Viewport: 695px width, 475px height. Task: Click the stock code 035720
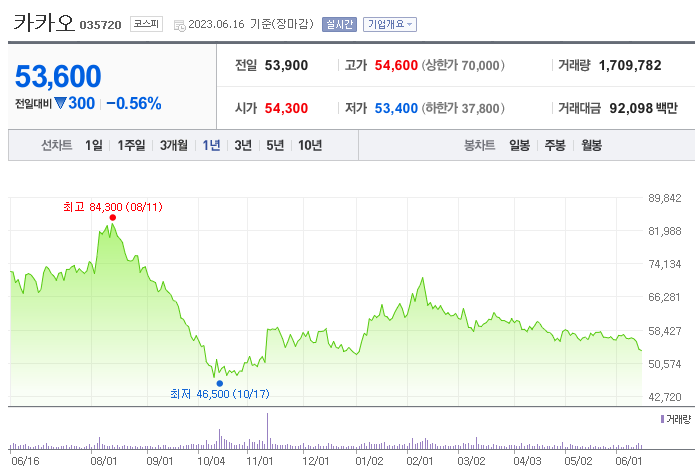(x=100, y=25)
